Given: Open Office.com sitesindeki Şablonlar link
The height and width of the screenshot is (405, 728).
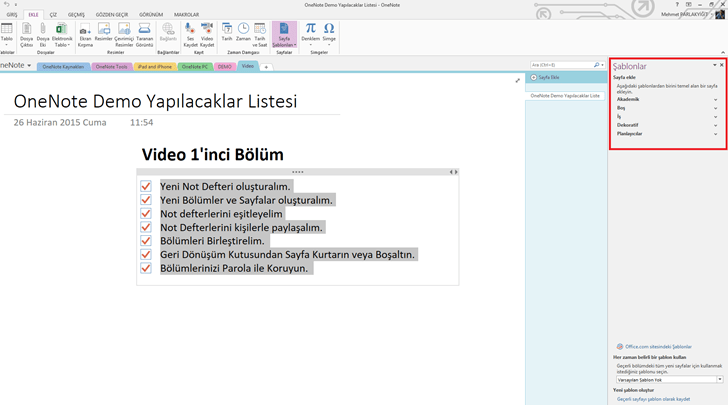Looking at the screenshot, I should pyautogui.click(x=658, y=347).
